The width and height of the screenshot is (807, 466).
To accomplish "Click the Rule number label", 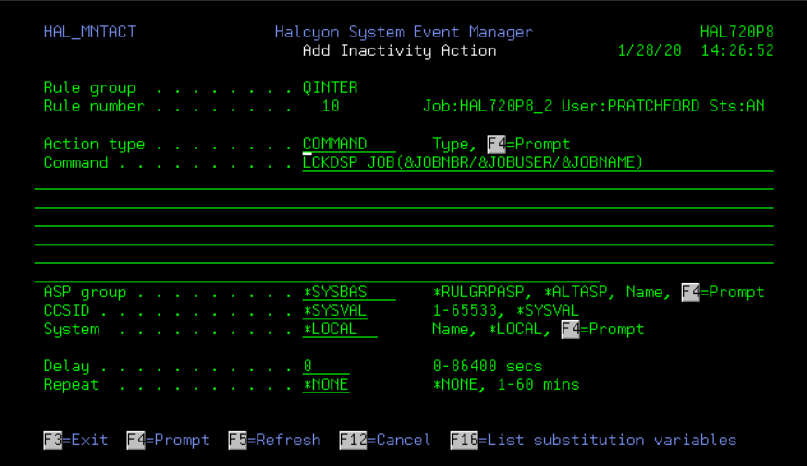I will [x=94, y=106].
